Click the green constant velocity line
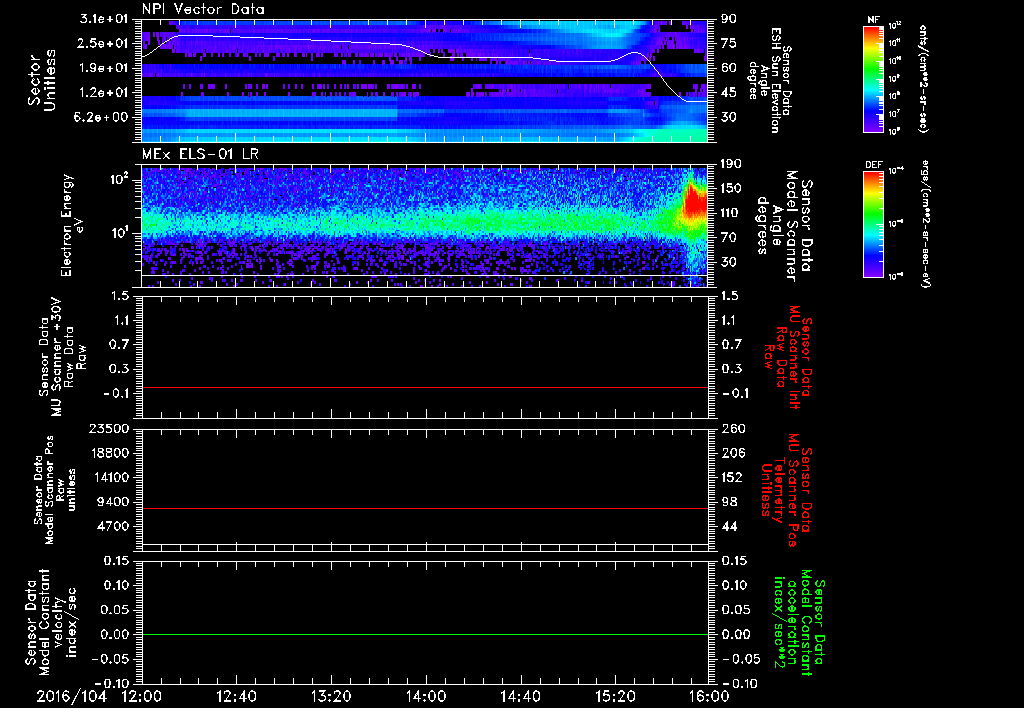The width and height of the screenshot is (1024, 708). [424, 634]
